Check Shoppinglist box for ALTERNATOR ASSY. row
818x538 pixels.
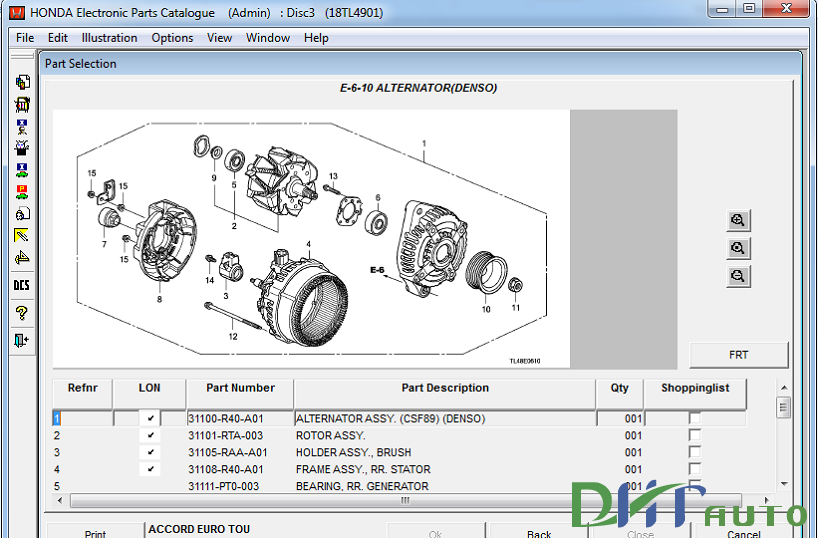pos(694,418)
